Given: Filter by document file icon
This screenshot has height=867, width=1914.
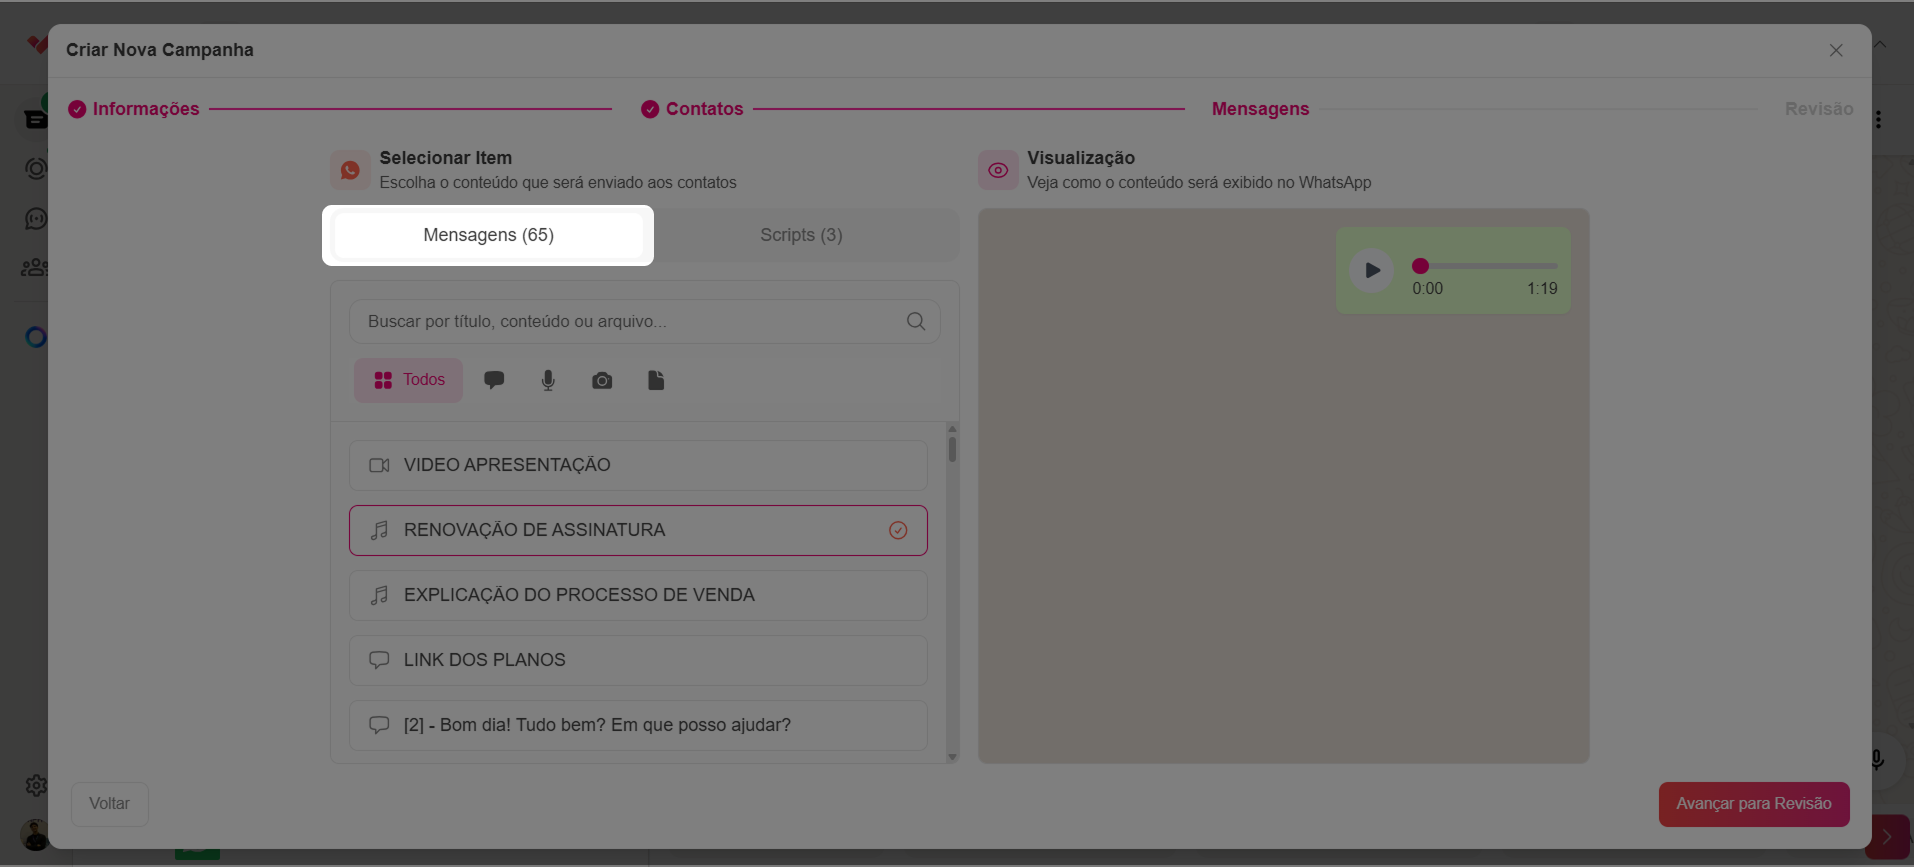Looking at the screenshot, I should [656, 380].
